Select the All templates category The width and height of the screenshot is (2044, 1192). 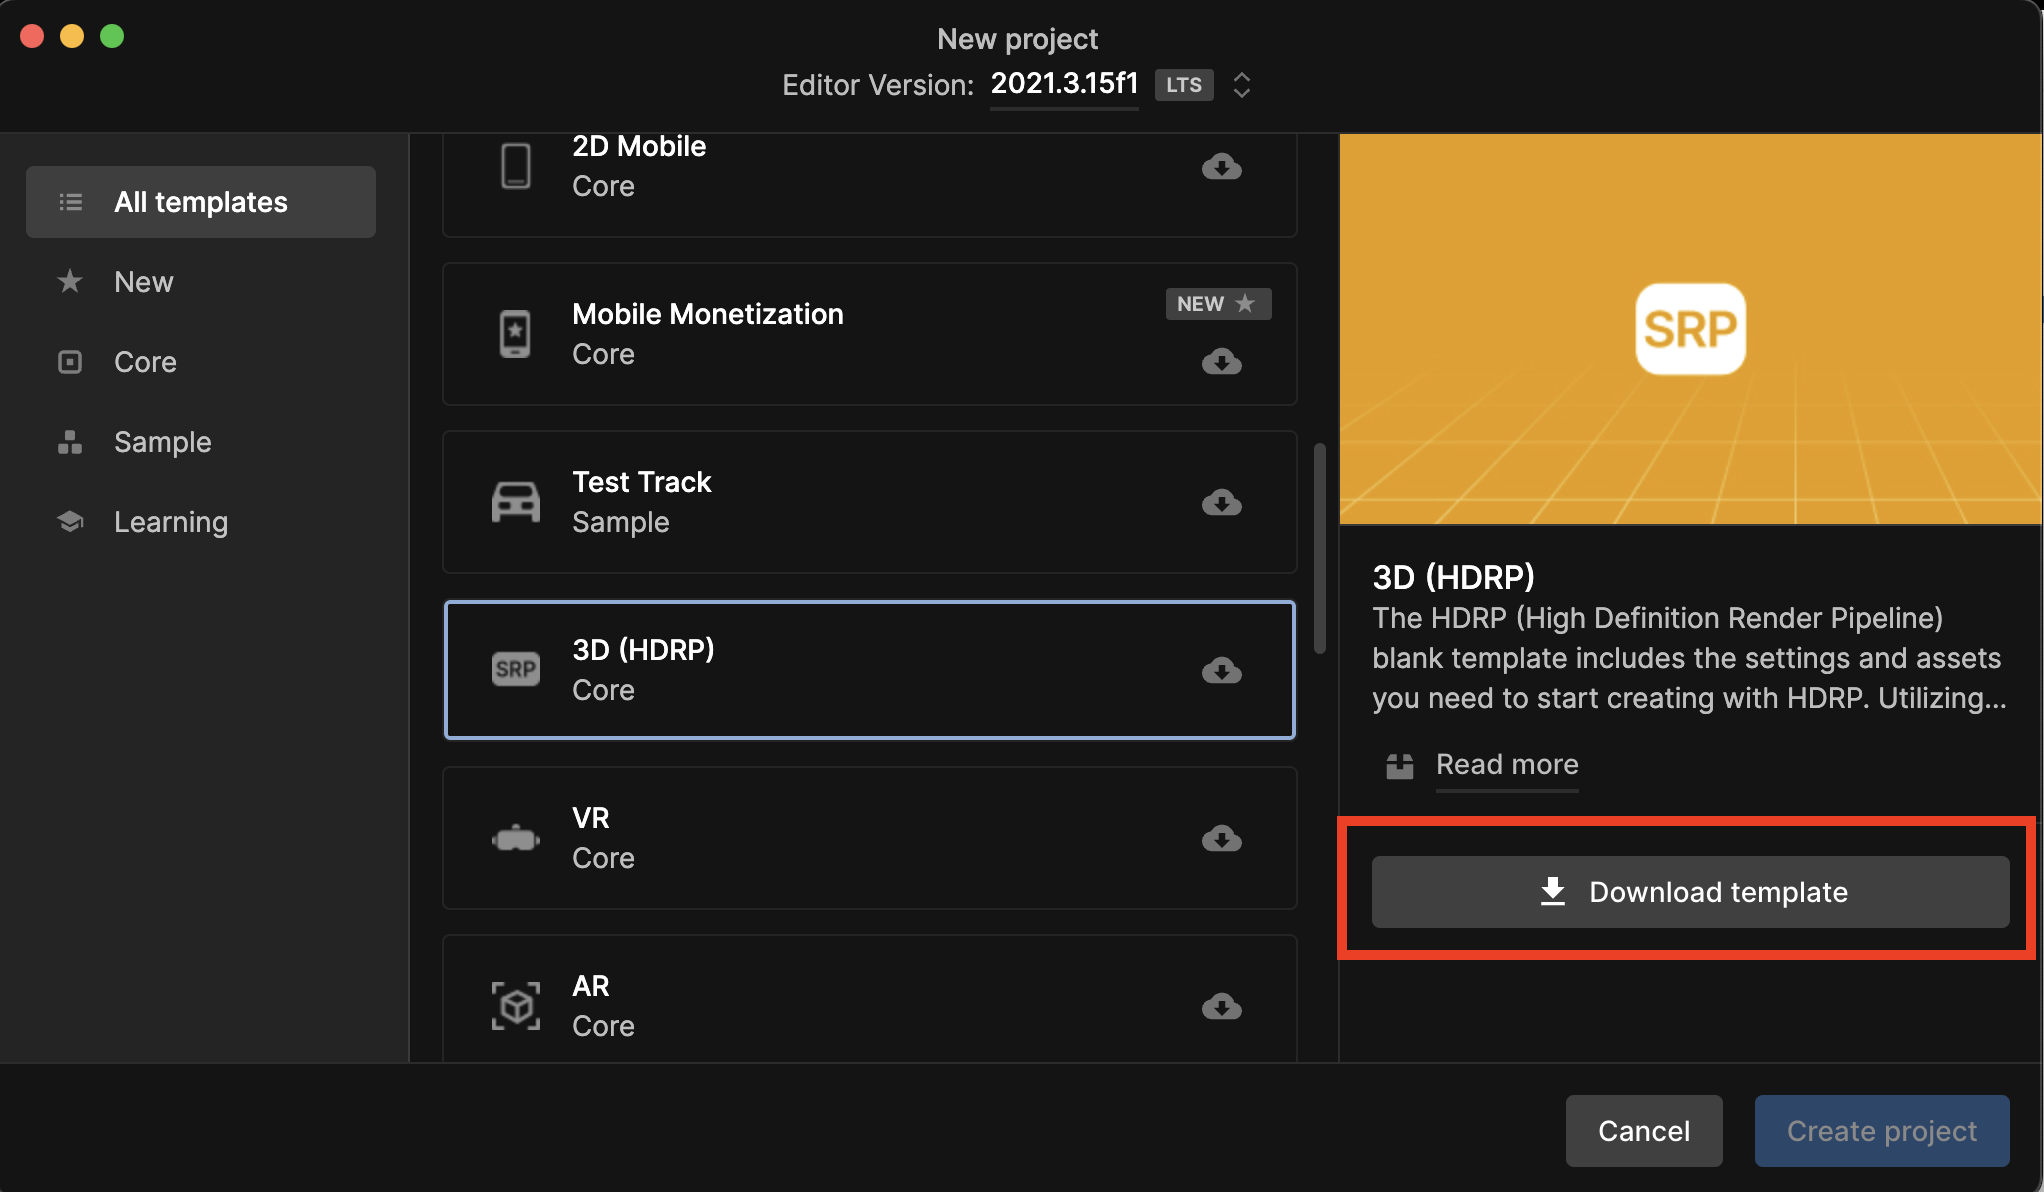point(200,201)
